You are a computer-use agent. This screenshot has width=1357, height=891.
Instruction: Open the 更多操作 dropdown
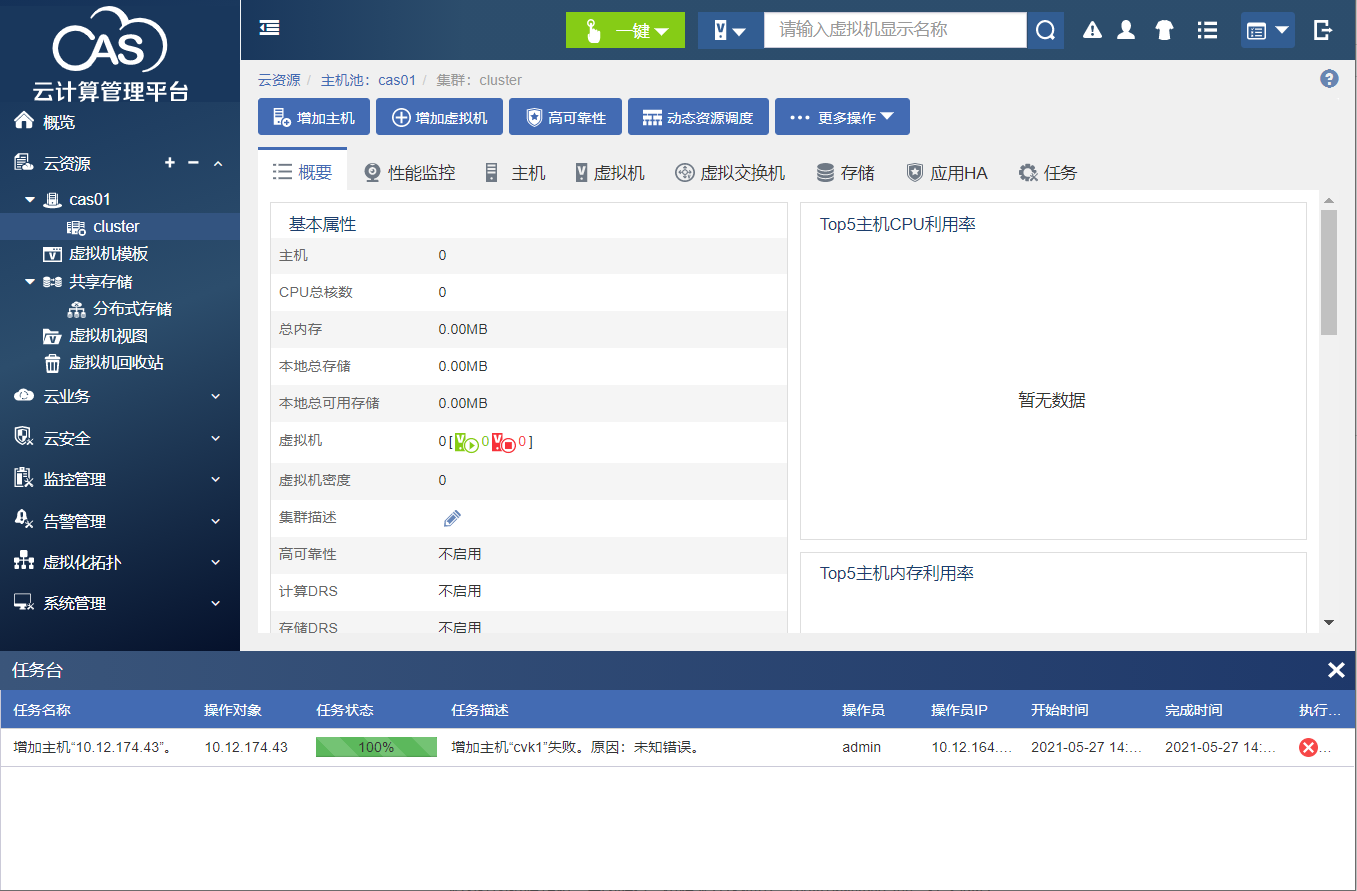coord(842,117)
